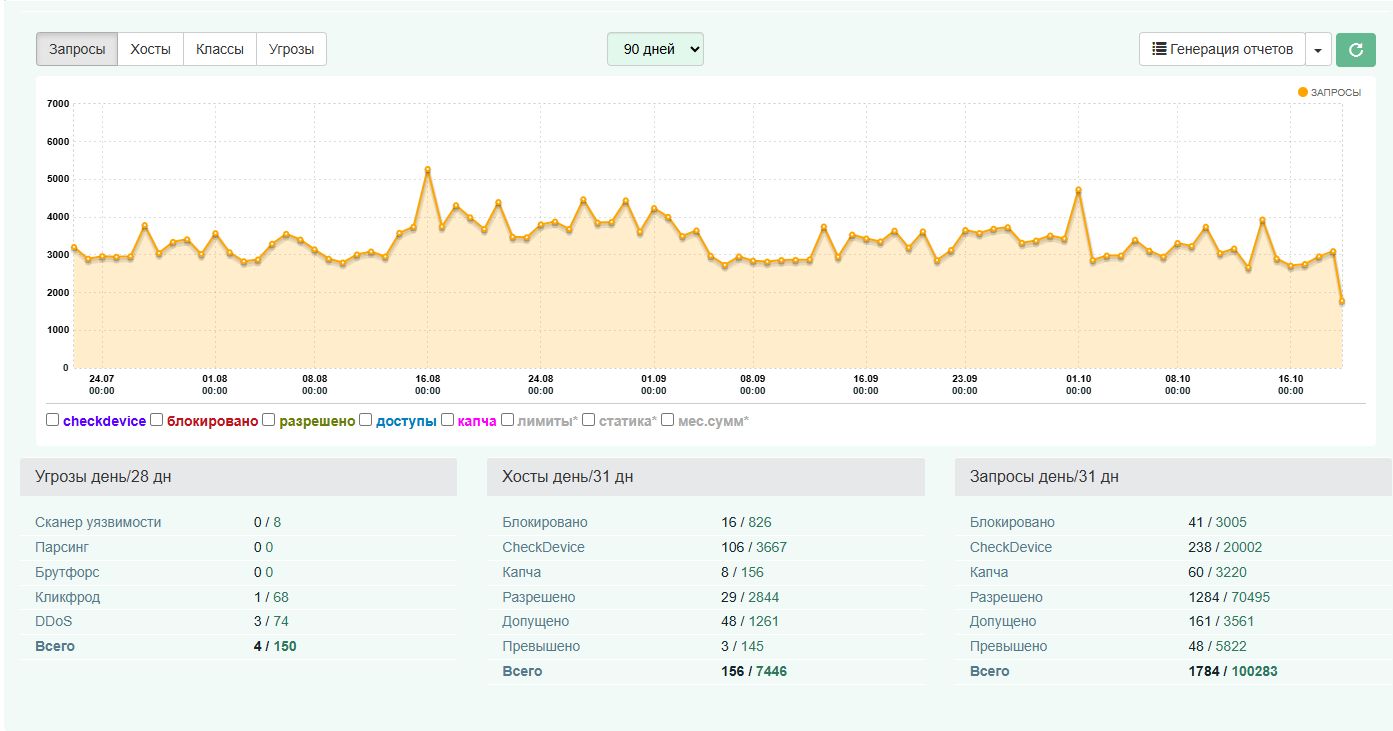Click Сканер уязвимости threat row label
1393x731 pixels.
coord(98,522)
